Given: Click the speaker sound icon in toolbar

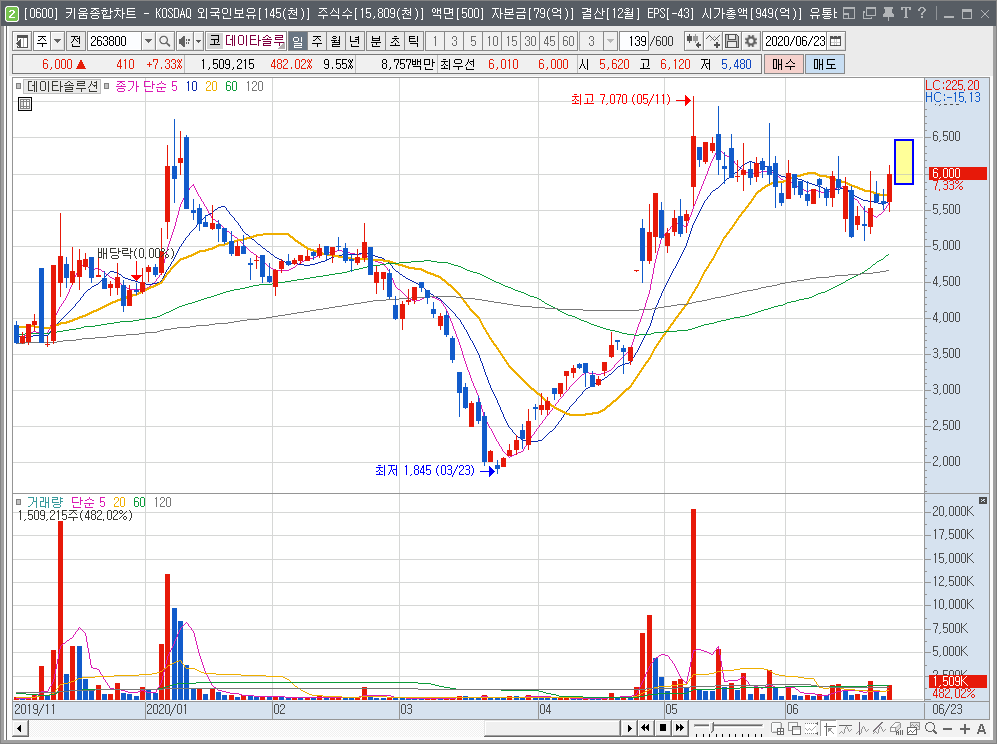Looking at the screenshot, I should pyautogui.click(x=184, y=41).
